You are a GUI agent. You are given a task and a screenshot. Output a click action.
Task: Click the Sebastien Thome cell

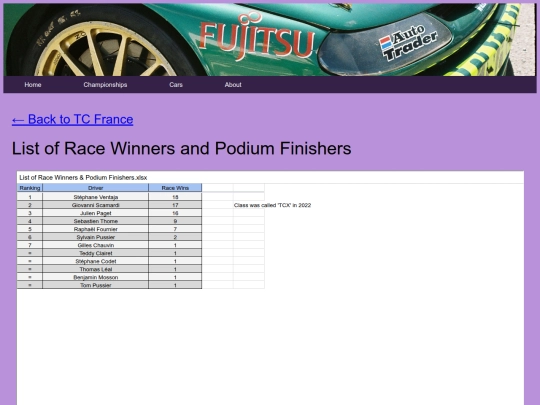(96, 221)
